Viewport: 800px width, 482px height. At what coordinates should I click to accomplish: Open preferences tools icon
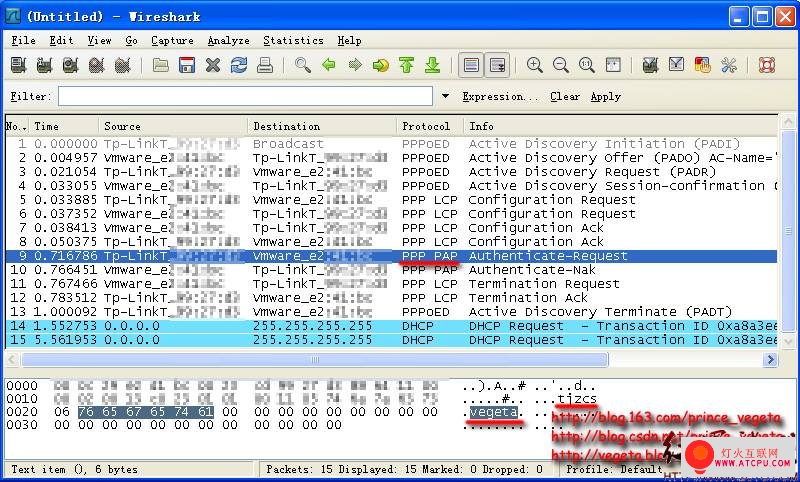[729, 65]
